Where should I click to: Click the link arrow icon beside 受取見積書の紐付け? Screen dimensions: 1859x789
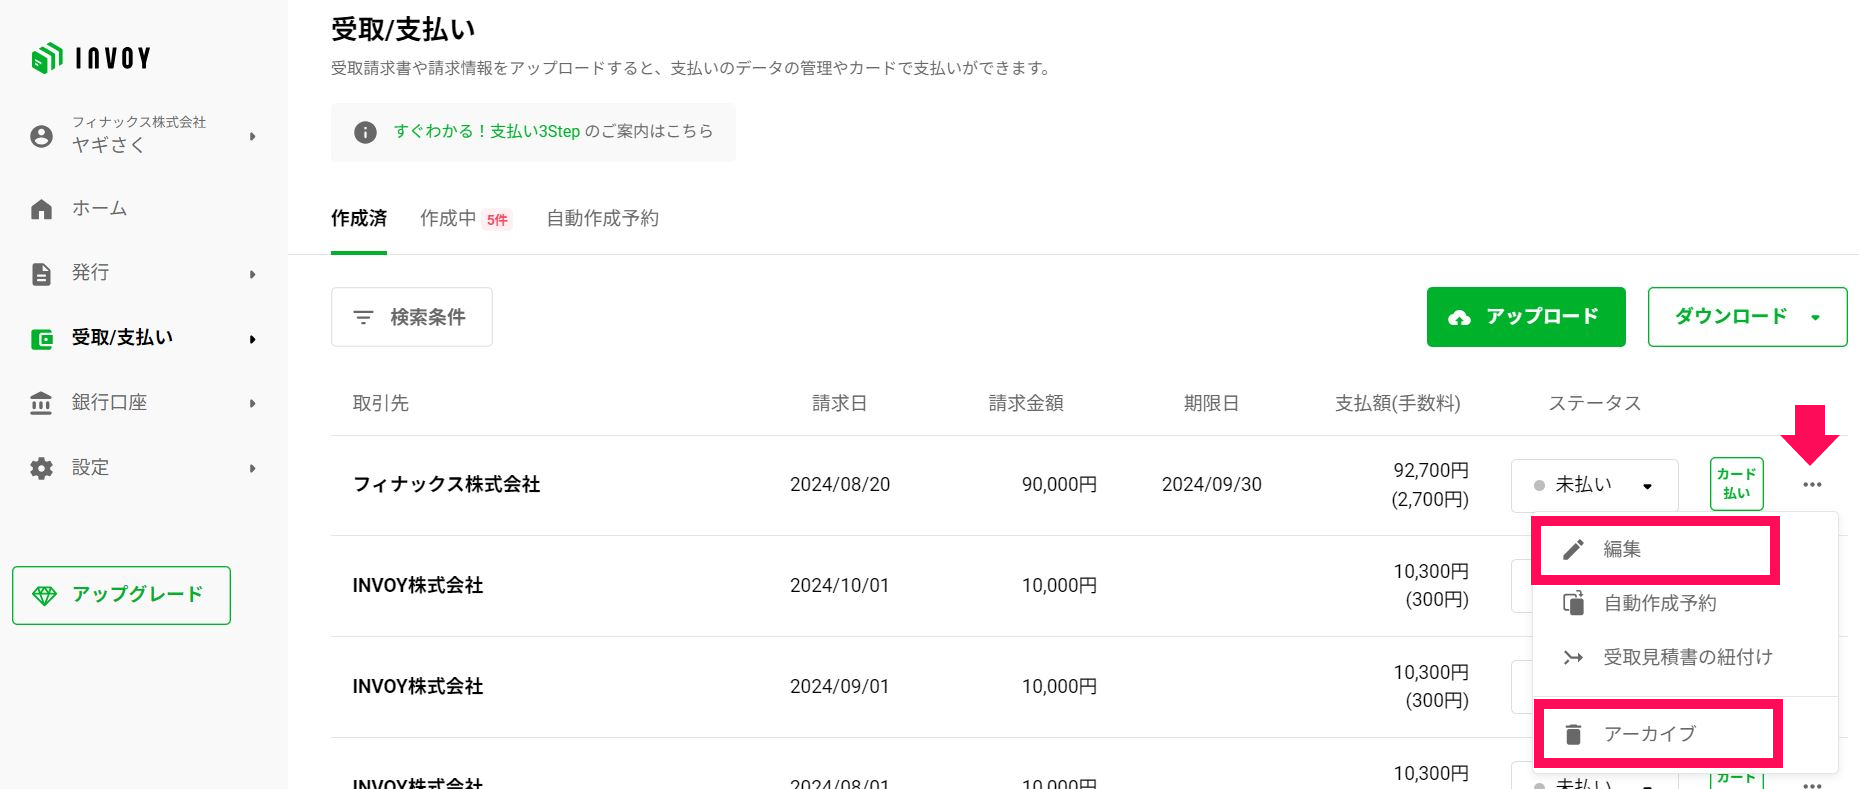[x=1573, y=657]
